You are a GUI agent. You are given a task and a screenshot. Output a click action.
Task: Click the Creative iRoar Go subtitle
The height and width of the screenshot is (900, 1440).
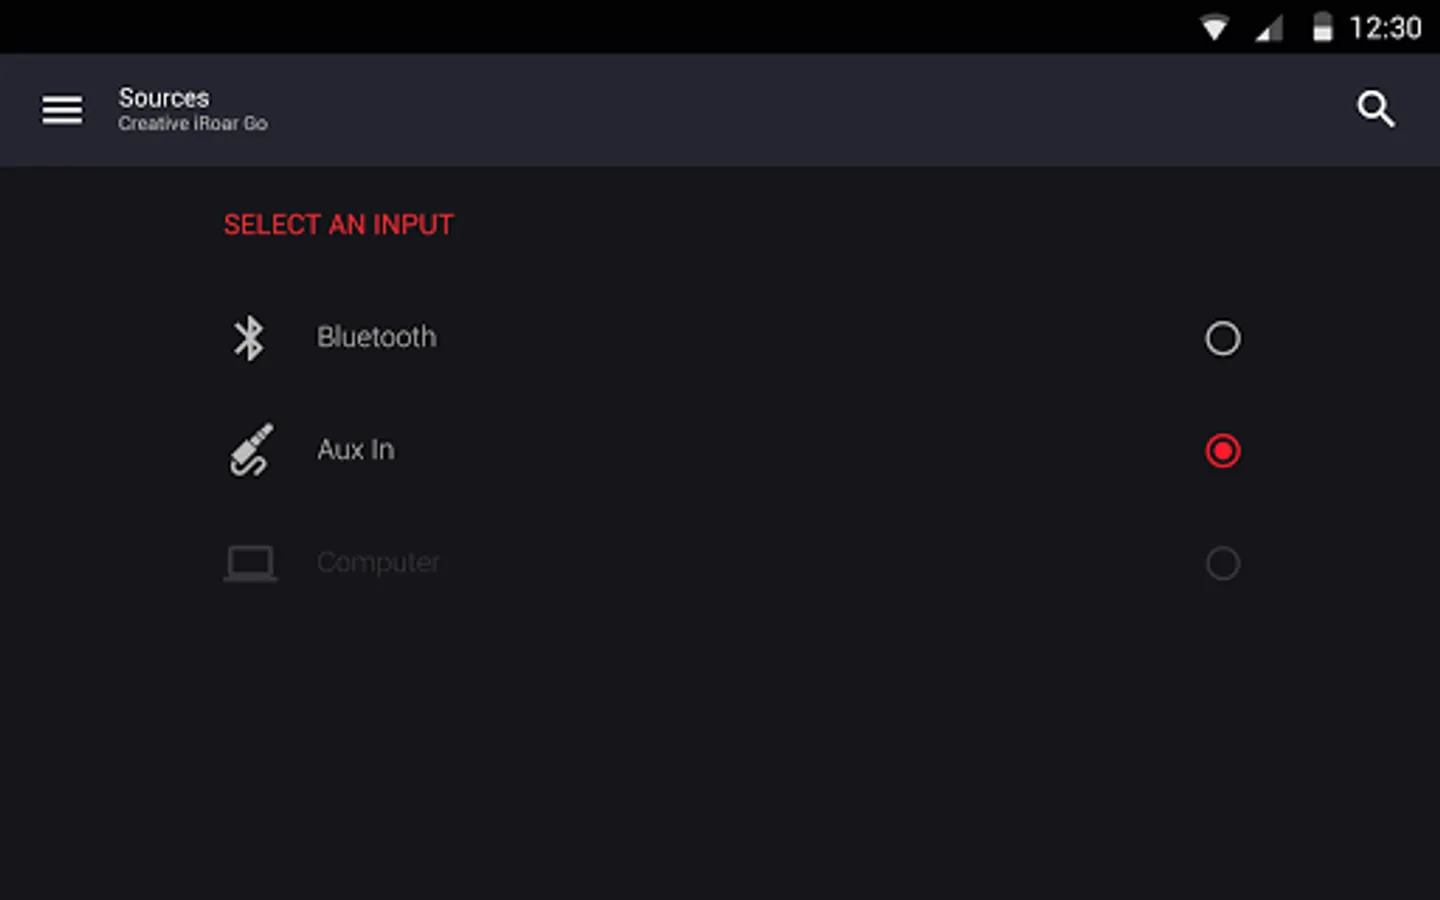click(x=193, y=124)
